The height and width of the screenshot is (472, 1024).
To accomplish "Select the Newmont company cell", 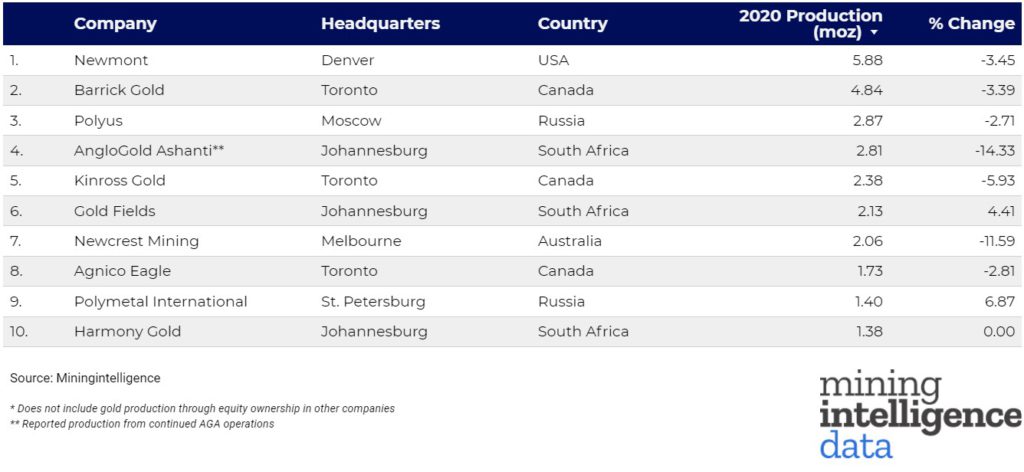I will point(111,60).
